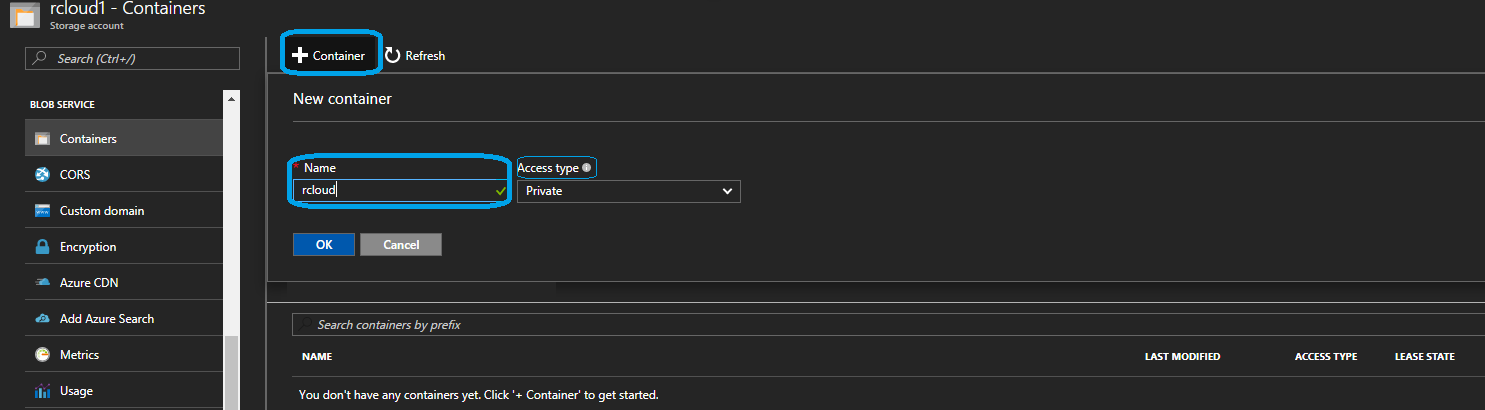This screenshot has width=1485, height=410.
Task: Click the BLOB SERVICE section label
Action: [62, 105]
